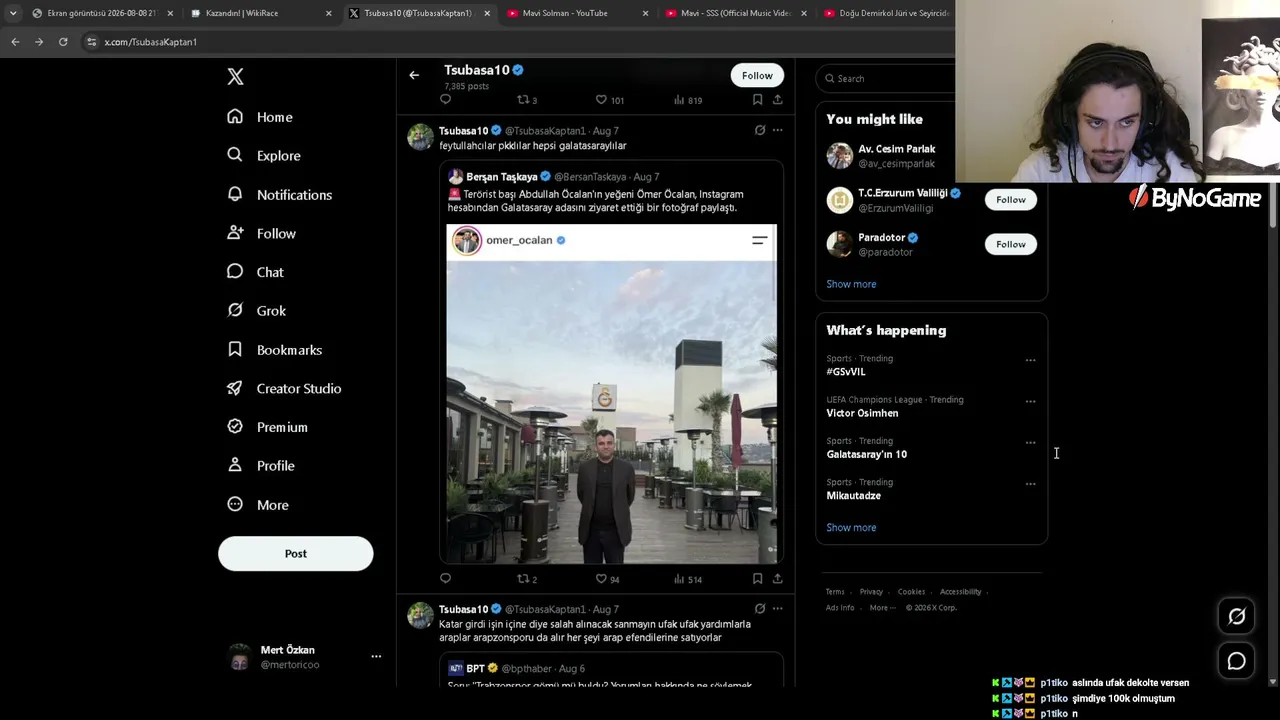Like the post with 101 likes
1280x720 pixels.
610,100
